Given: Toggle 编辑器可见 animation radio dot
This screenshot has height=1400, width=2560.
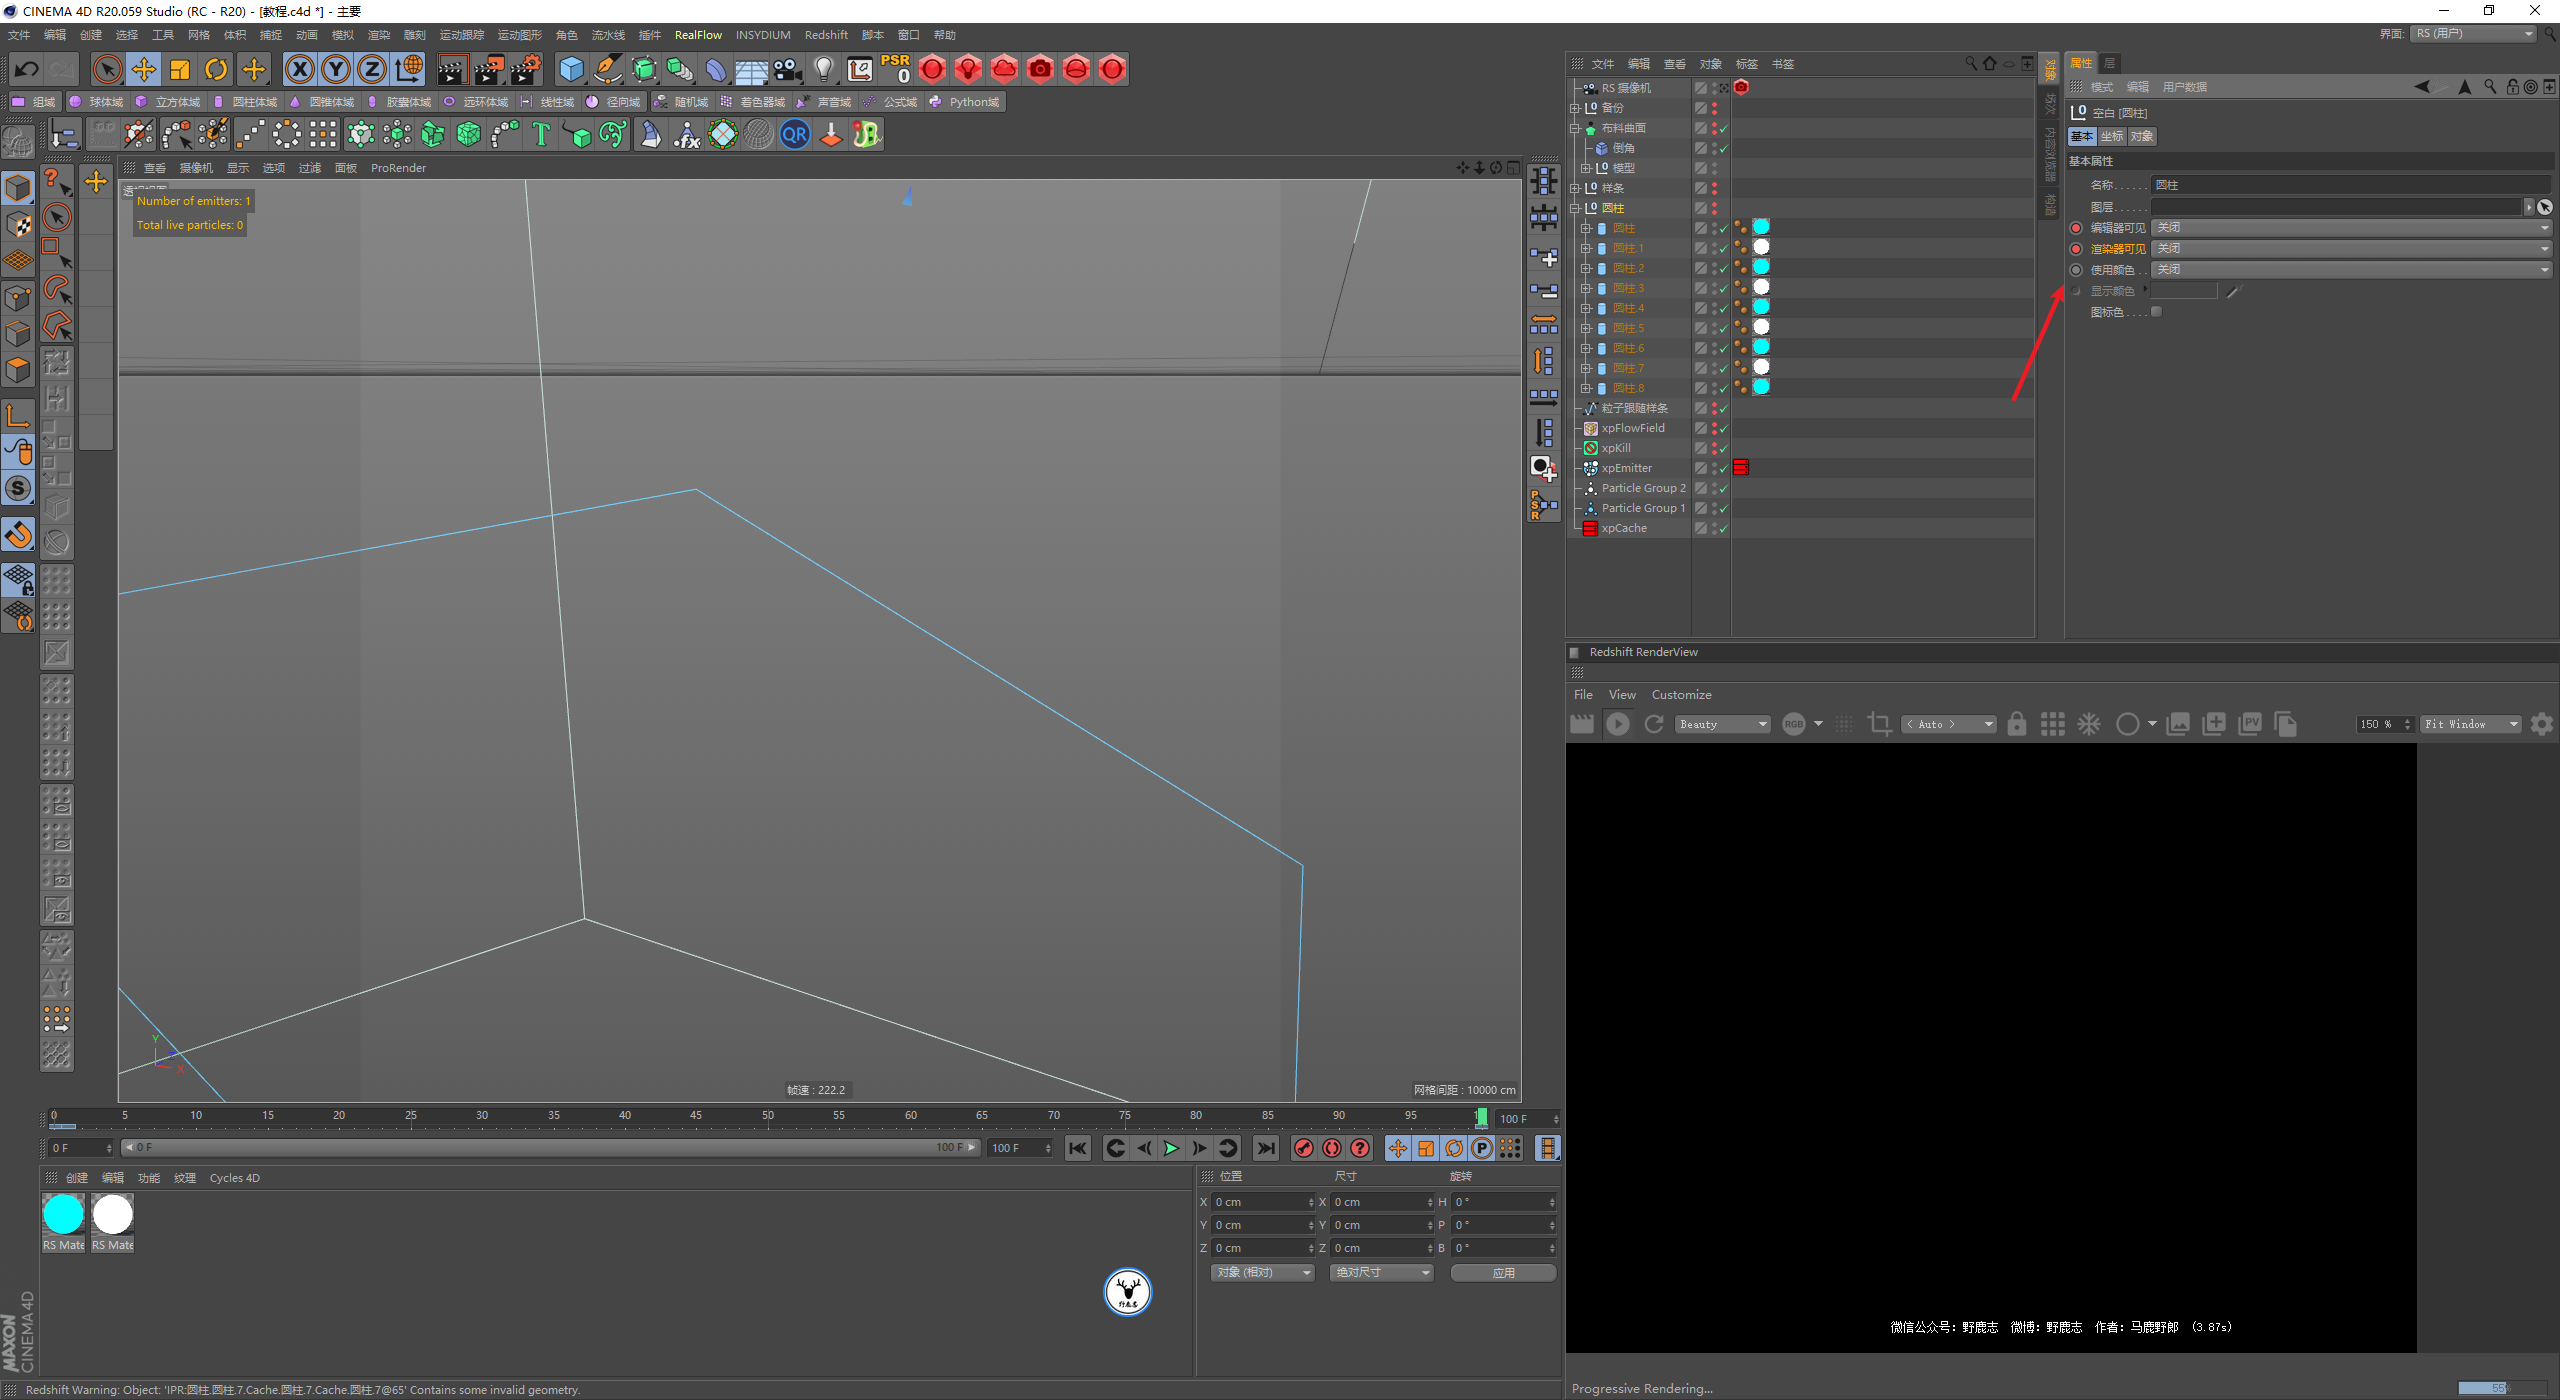Looking at the screenshot, I should click(x=2076, y=228).
